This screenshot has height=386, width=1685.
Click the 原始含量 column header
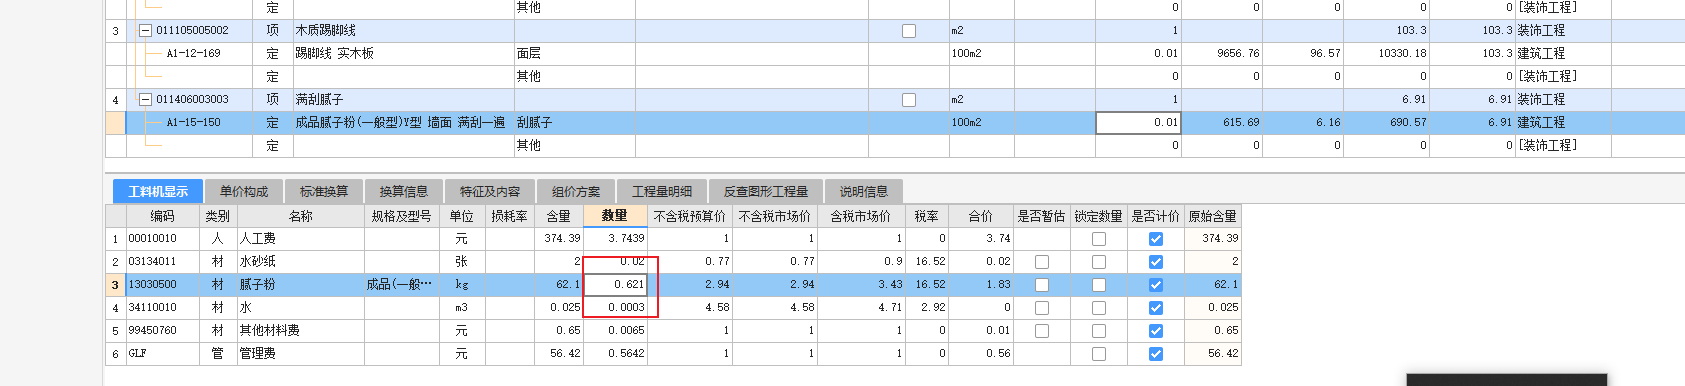click(1212, 216)
